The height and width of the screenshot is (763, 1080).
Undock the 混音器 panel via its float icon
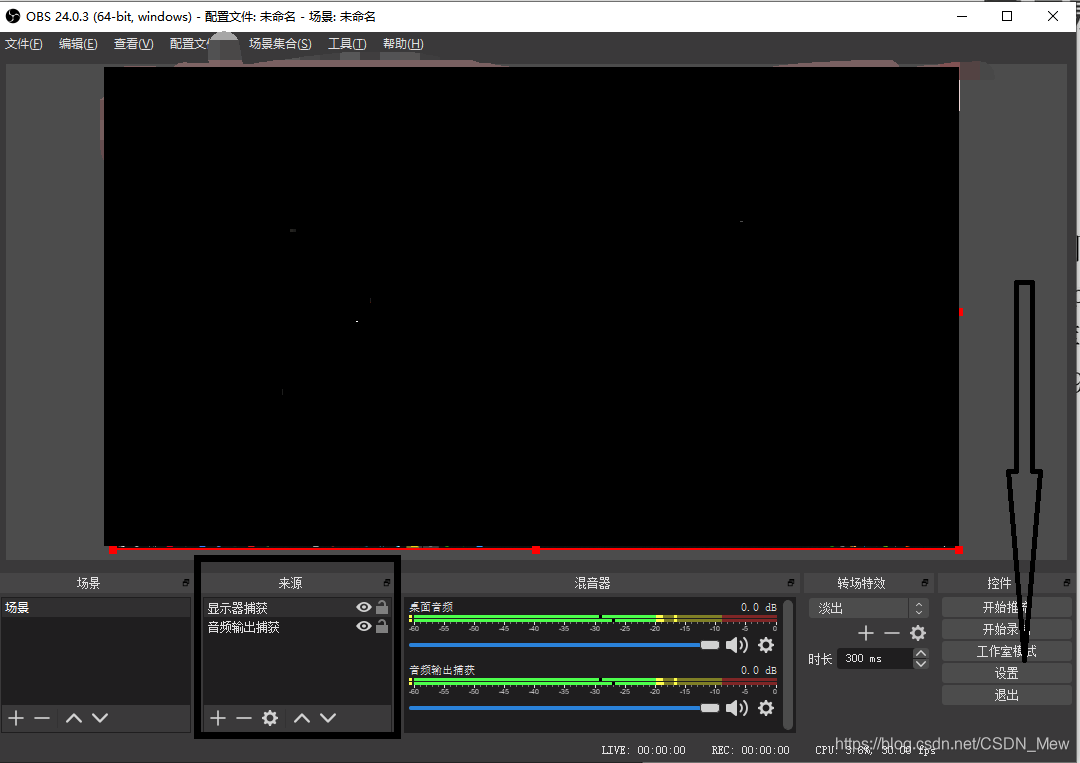point(791,583)
